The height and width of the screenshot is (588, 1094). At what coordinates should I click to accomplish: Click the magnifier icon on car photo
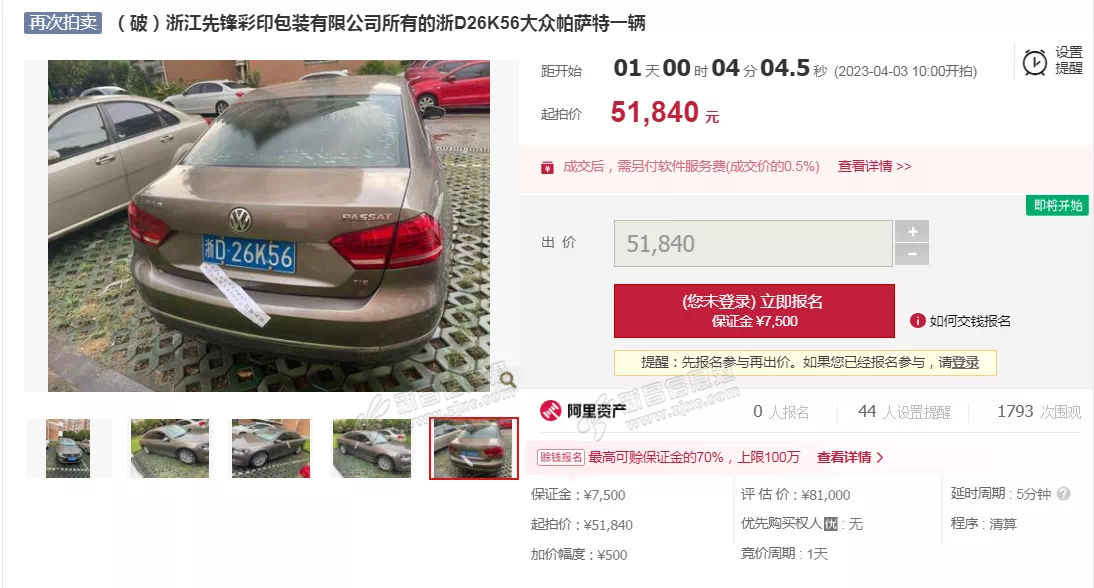pos(507,379)
